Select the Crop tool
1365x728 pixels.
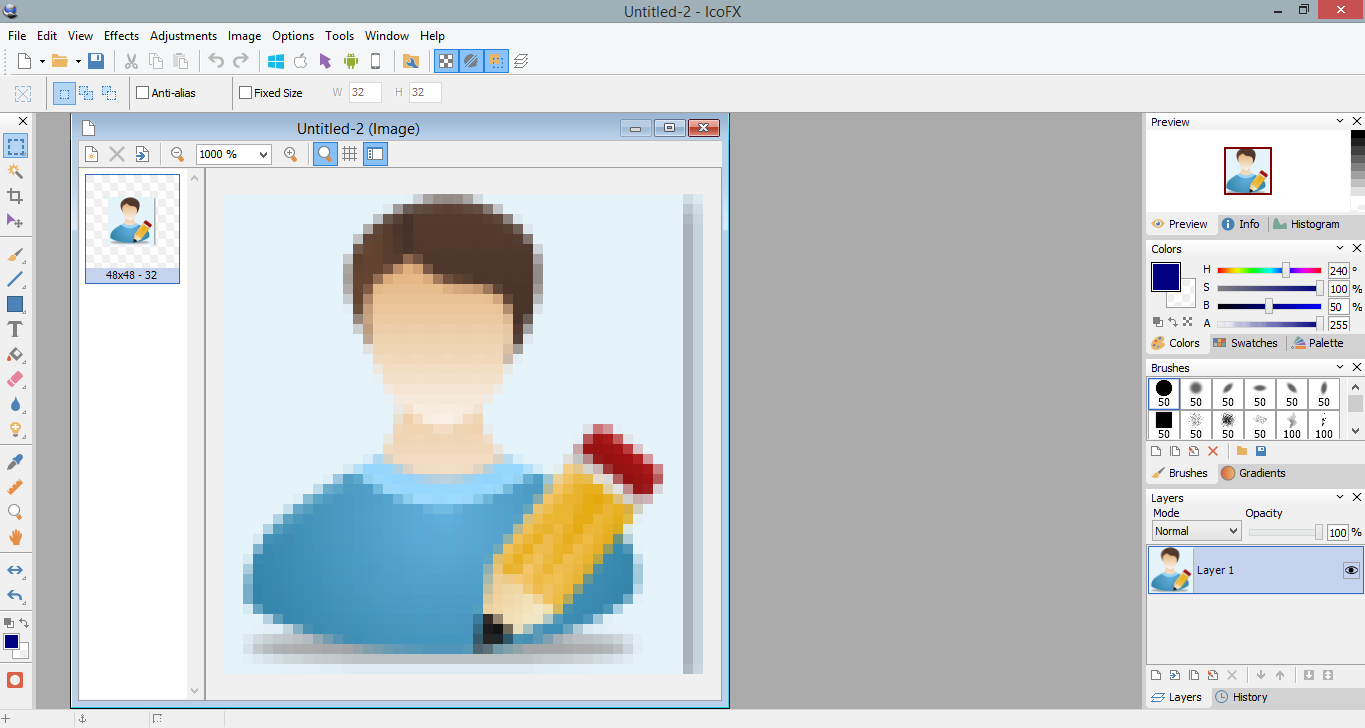[15, 196]
